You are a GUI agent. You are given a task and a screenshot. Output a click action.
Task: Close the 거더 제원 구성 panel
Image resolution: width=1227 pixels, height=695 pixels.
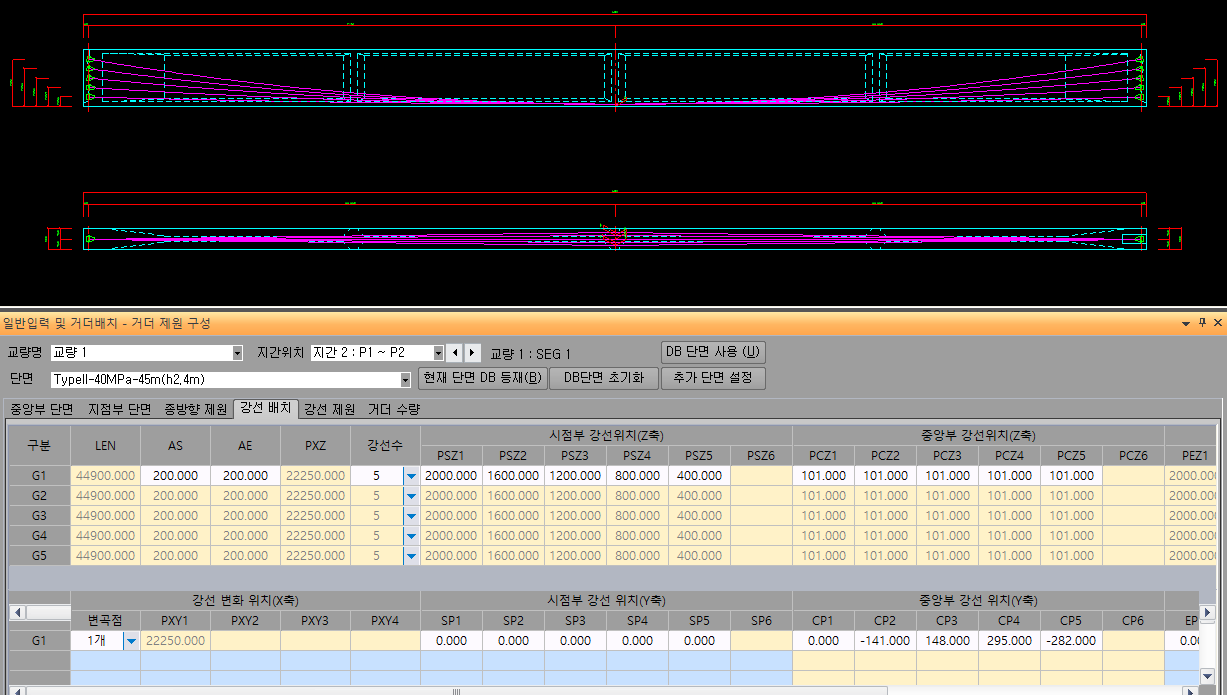(x=1218, y=323)
